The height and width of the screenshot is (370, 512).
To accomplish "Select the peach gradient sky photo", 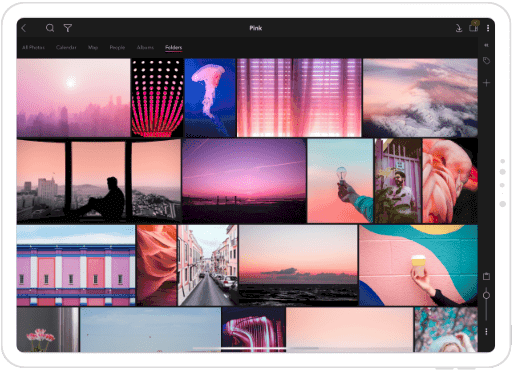I will click(349, 329).
